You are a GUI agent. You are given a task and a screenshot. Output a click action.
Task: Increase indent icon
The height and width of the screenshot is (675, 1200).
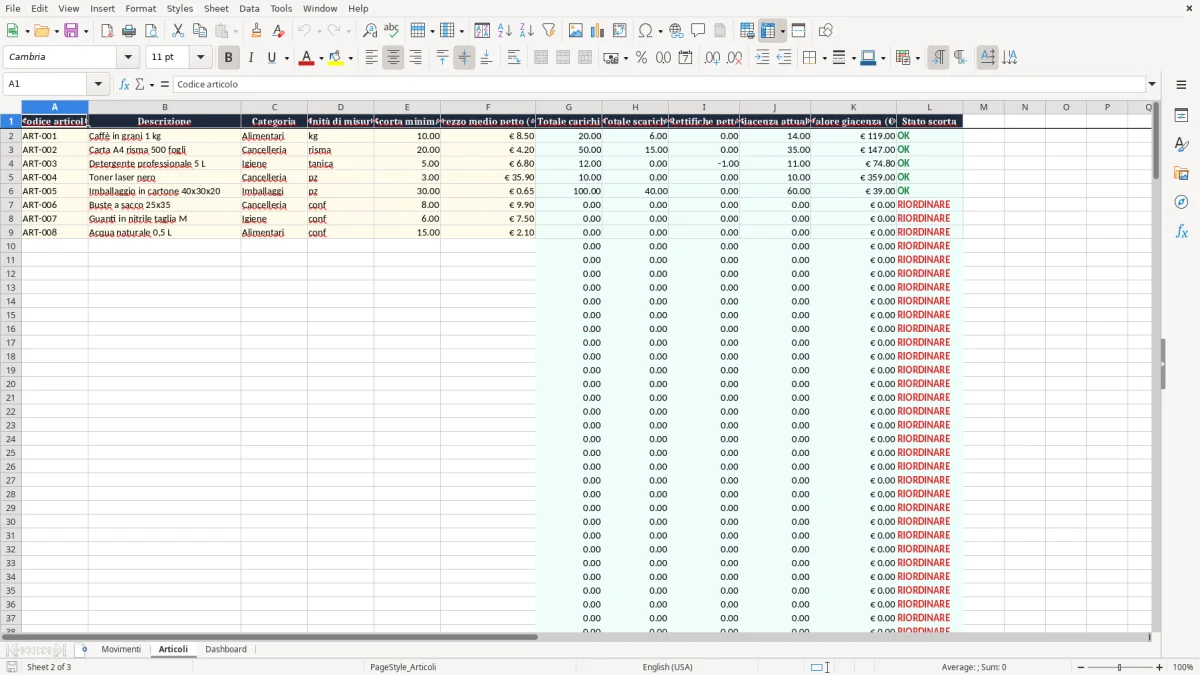coord(762,58)
